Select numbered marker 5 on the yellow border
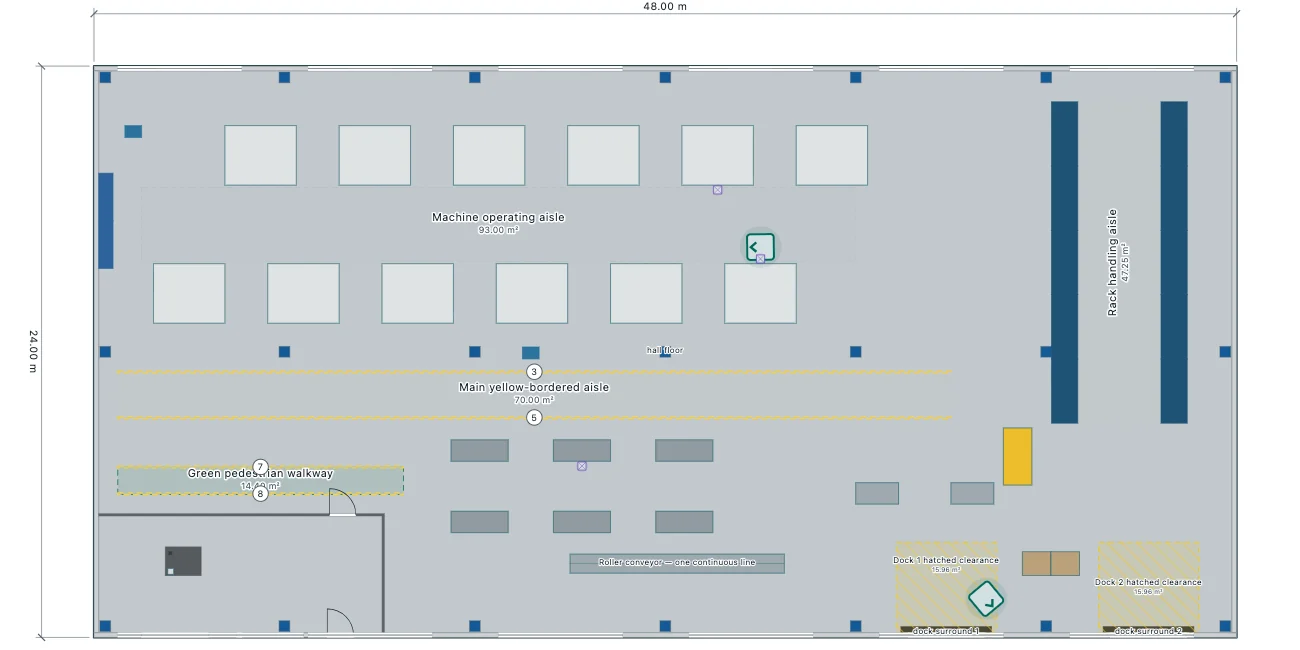 534,417
